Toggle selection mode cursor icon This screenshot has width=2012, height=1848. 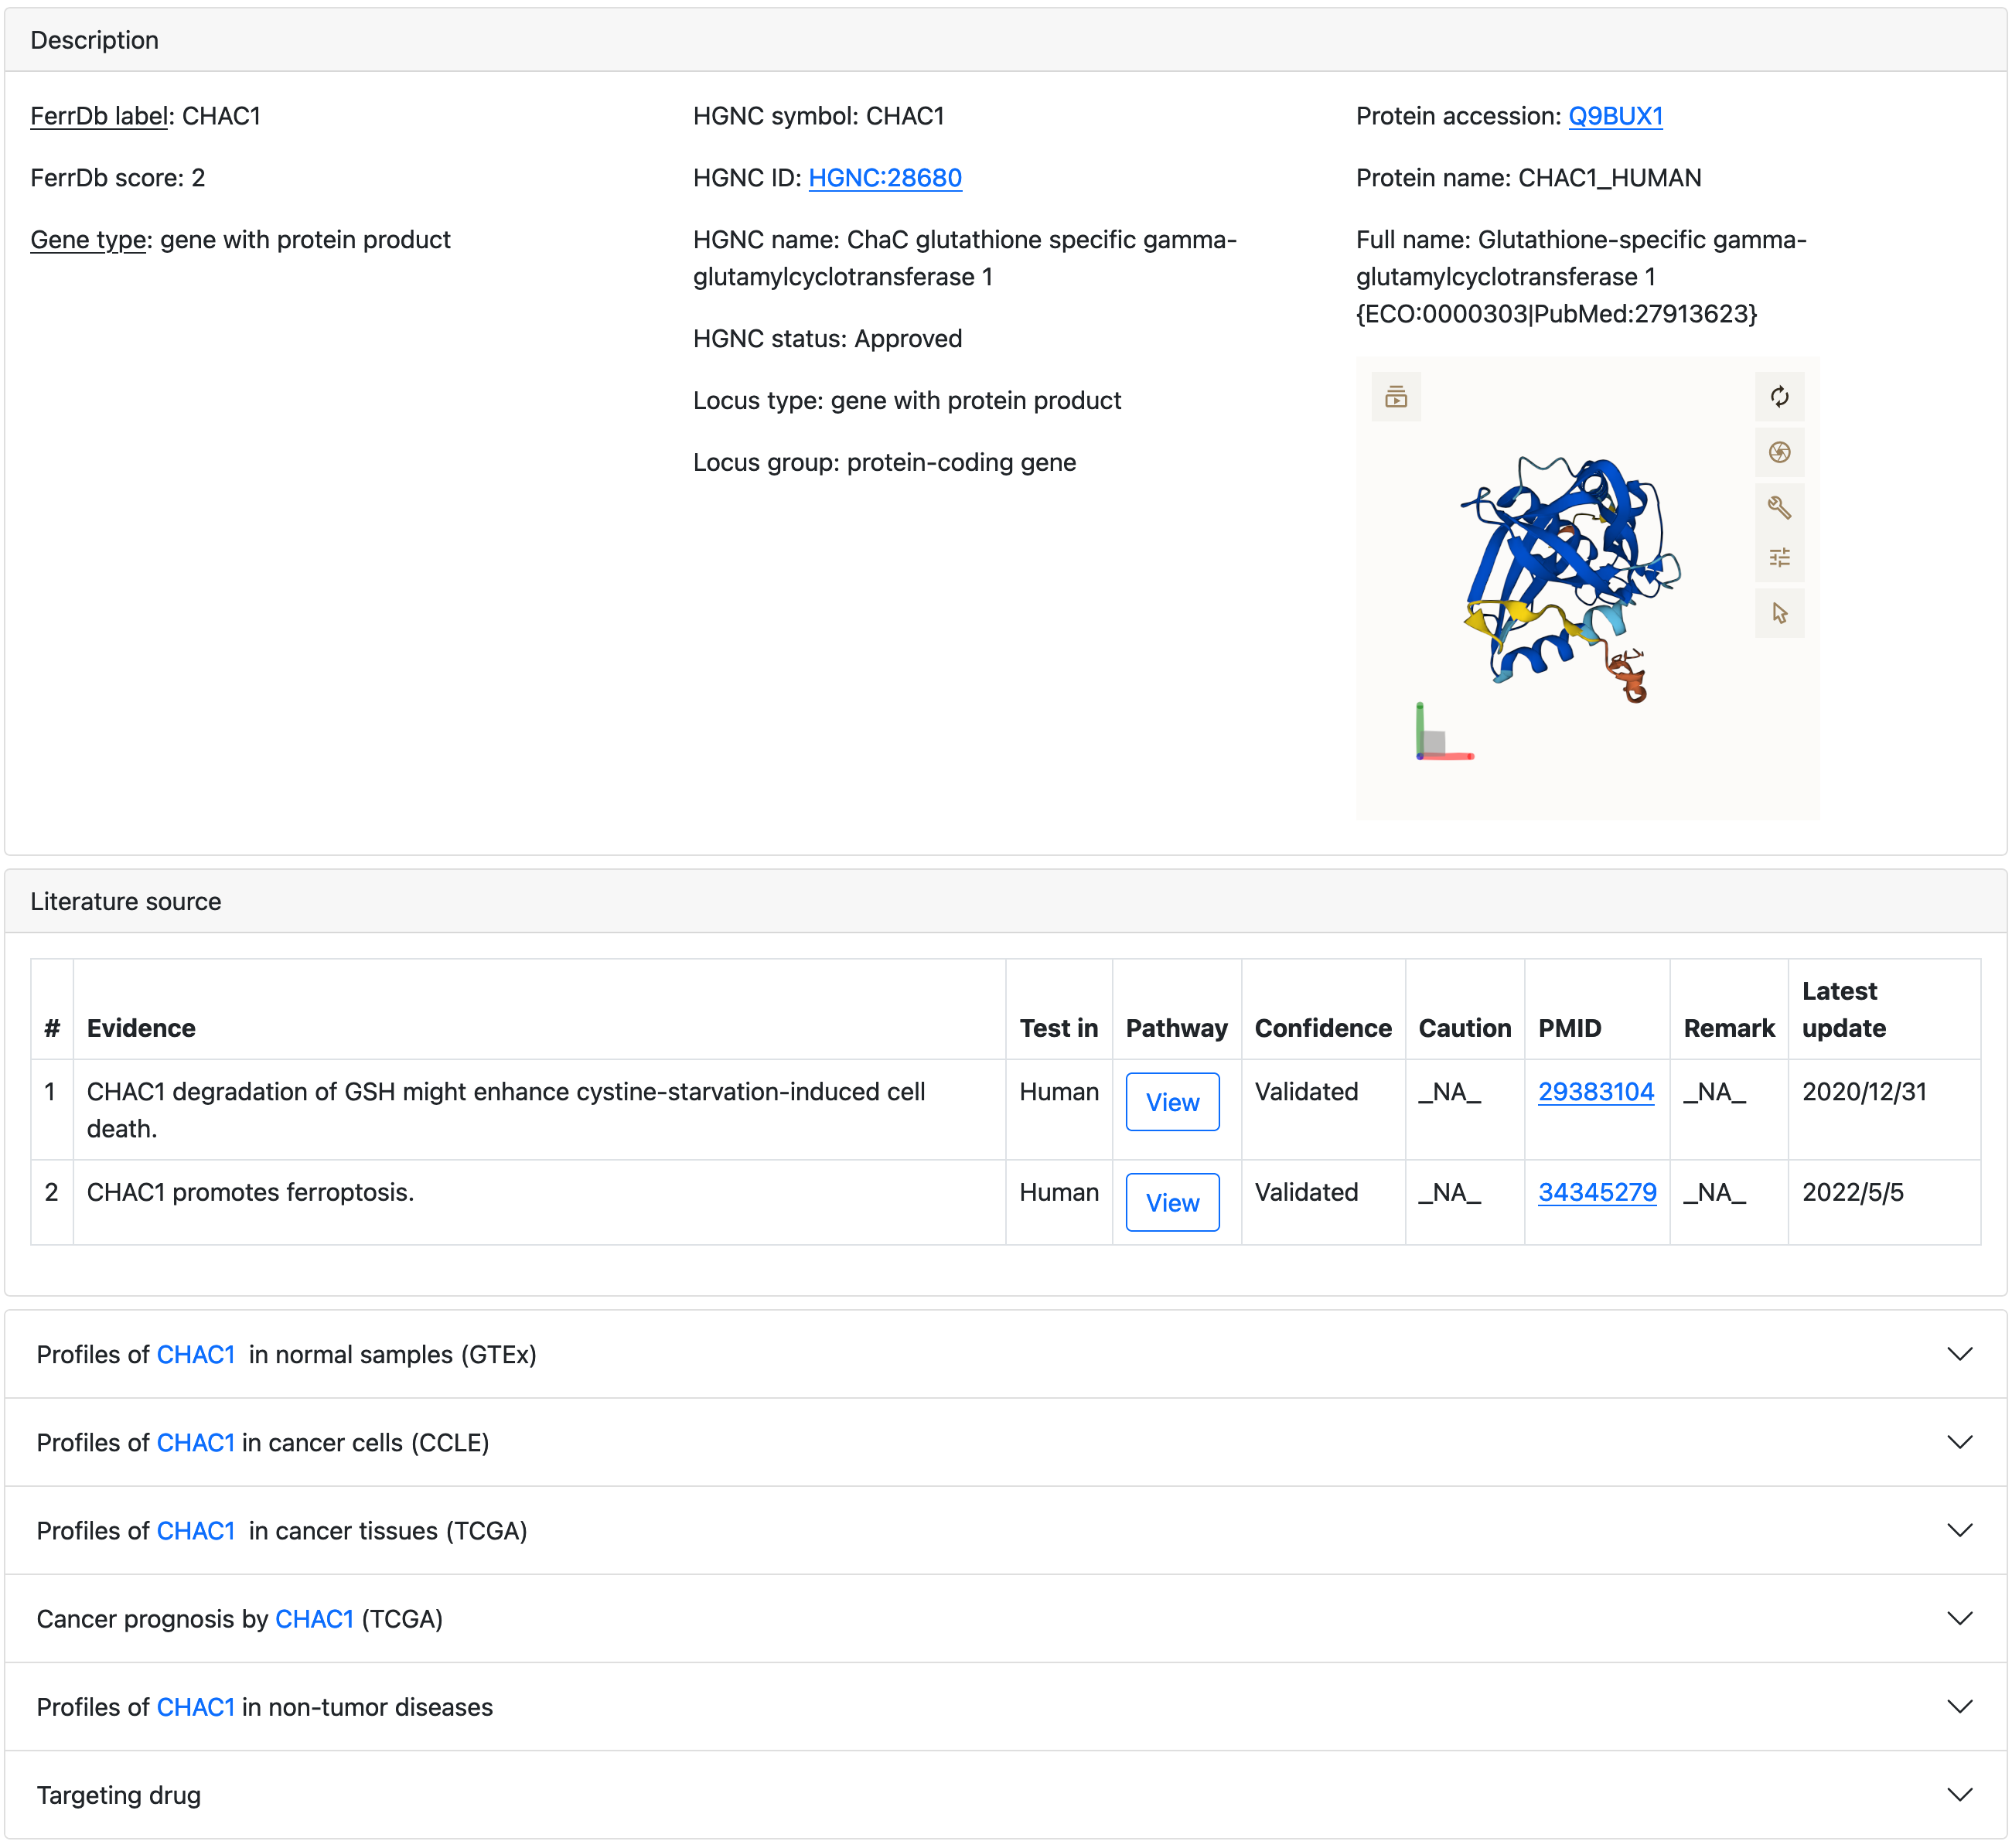pyautogui.click(x=1779, y=613)
